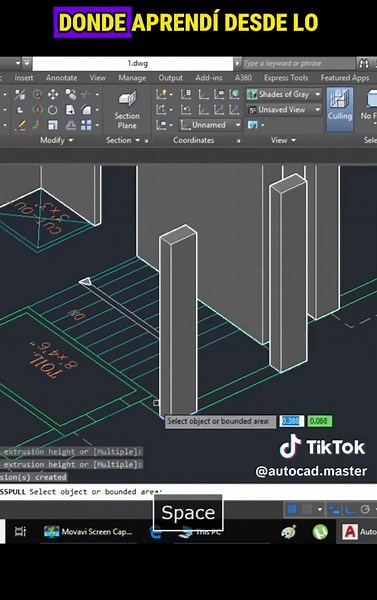Image resolution: width=377 pixels, height=600 pixels.
Task: Switch to the View ribbon tab
Action: 98,78
